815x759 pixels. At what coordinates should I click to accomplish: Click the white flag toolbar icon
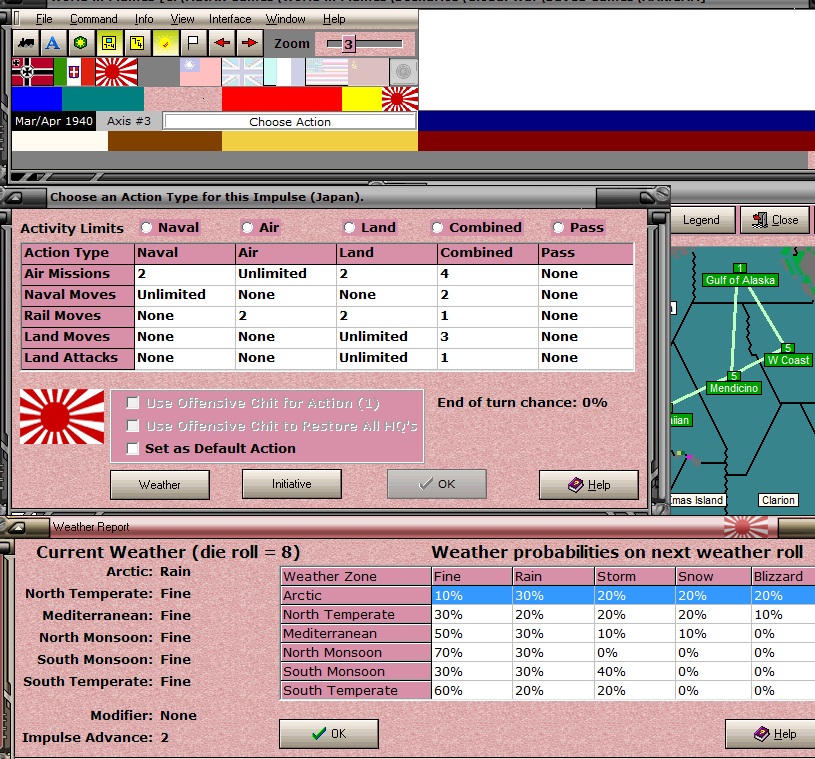(193, 43)
